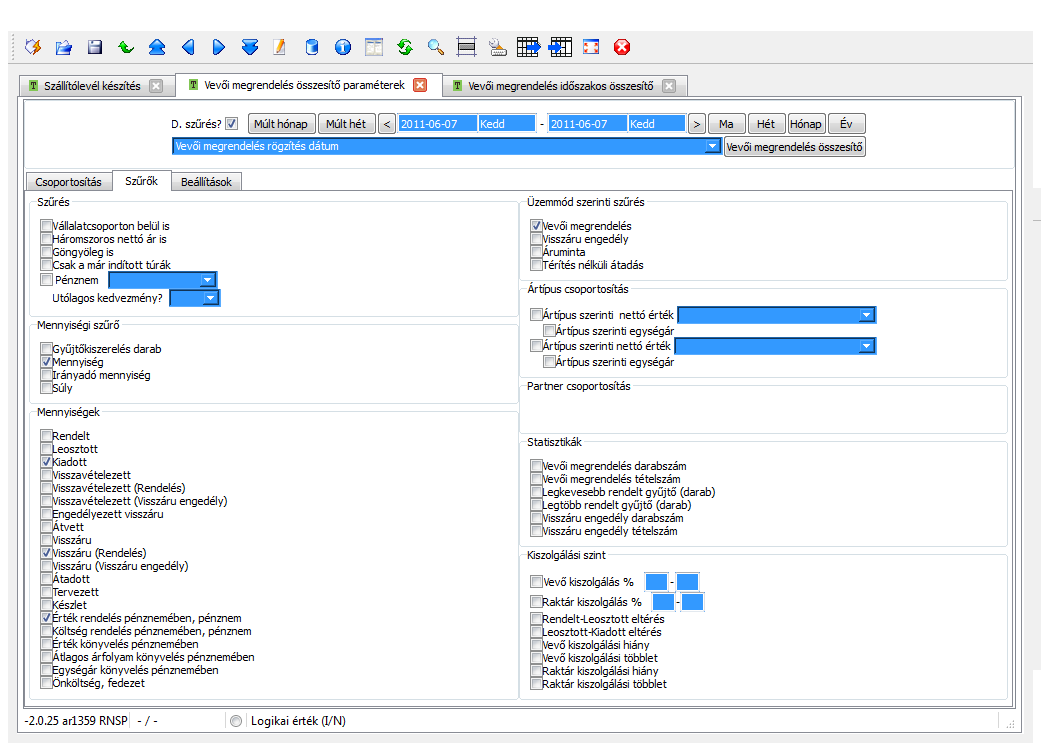Click the window layout form icon
1041x751 pixels.
coord(374,47)
